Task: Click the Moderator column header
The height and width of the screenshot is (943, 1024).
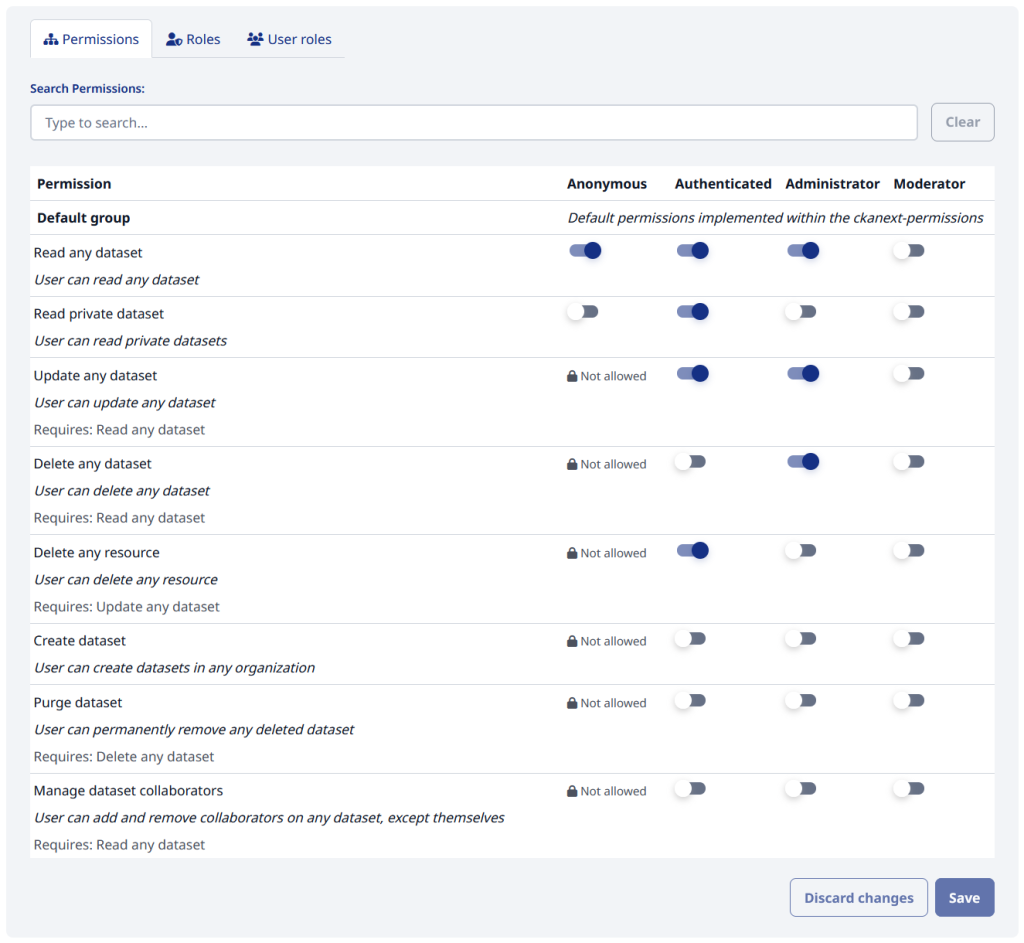Action: click(929, 184)
